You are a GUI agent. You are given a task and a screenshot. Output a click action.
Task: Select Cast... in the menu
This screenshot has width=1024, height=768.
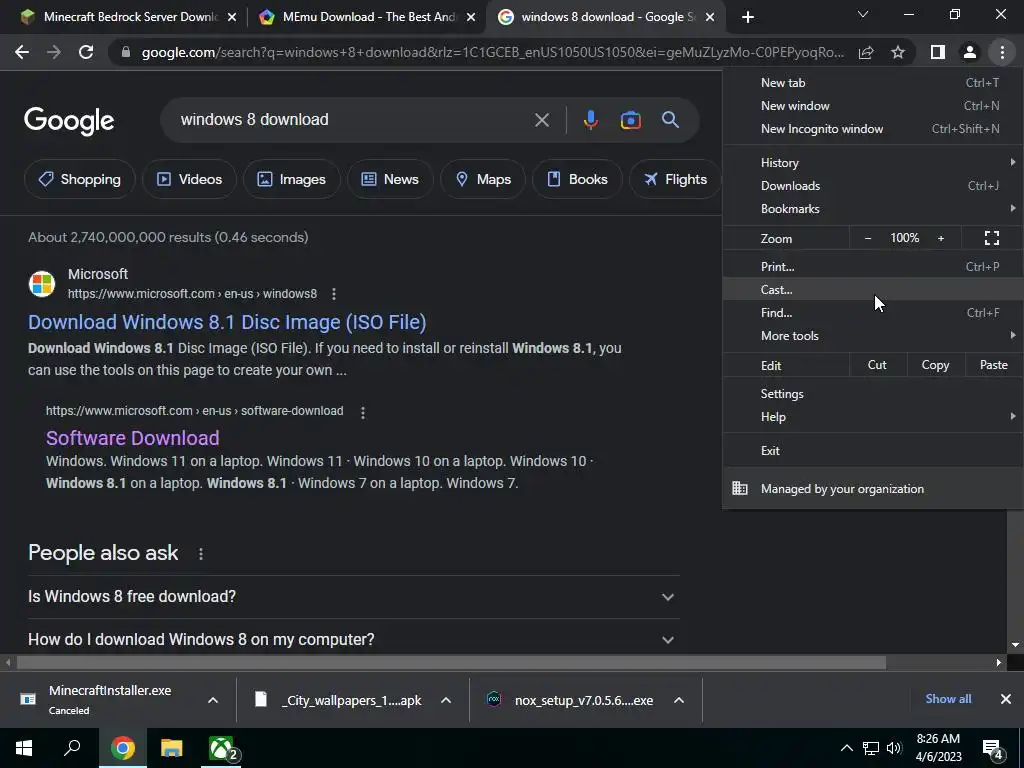(873, 289)
